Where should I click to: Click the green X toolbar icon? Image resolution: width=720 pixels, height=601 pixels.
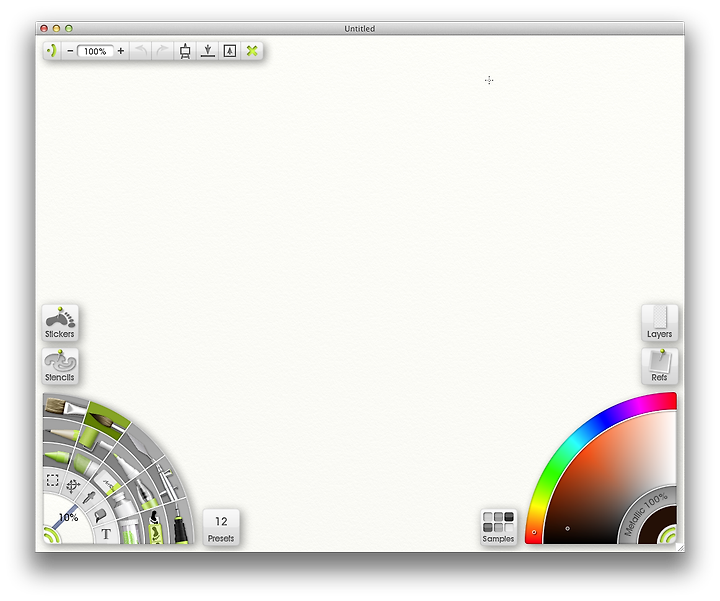[252, 51]
